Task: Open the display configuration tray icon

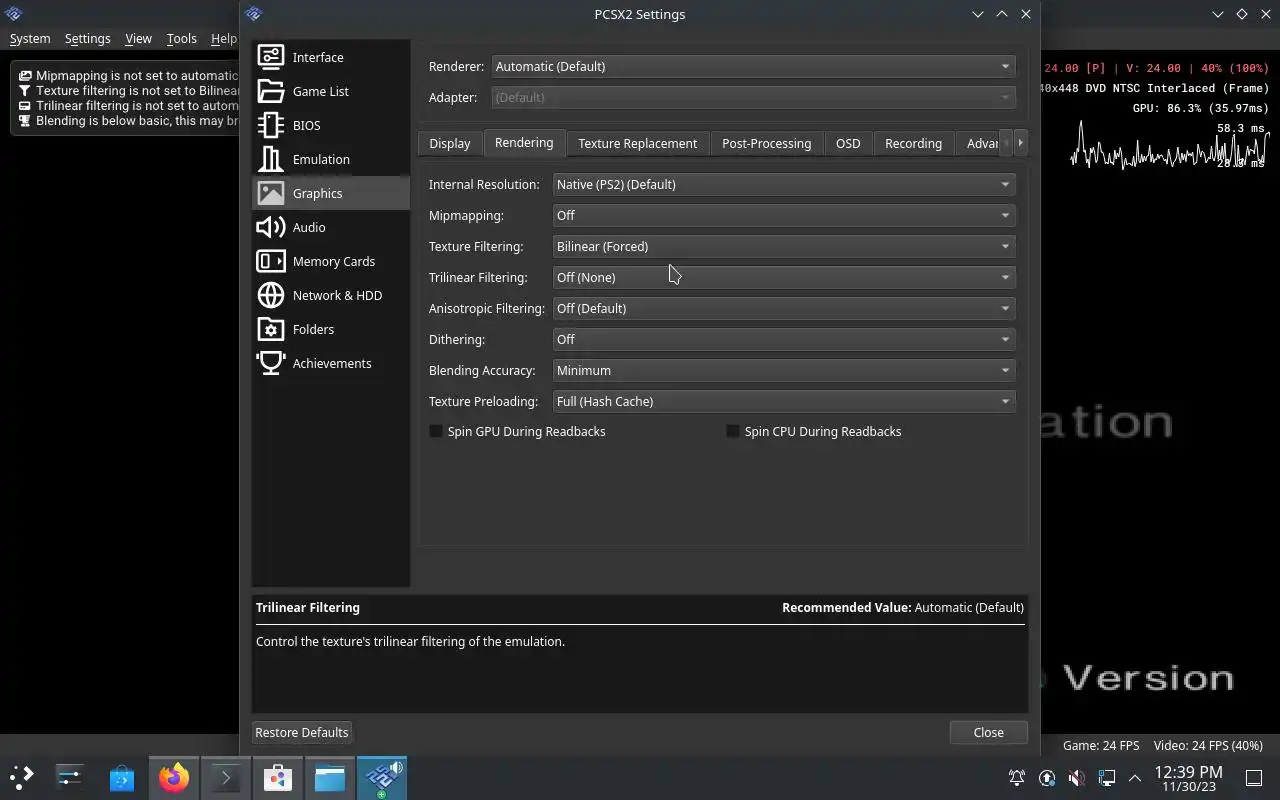Action: pyautogui.click(x=1107, y=777)
